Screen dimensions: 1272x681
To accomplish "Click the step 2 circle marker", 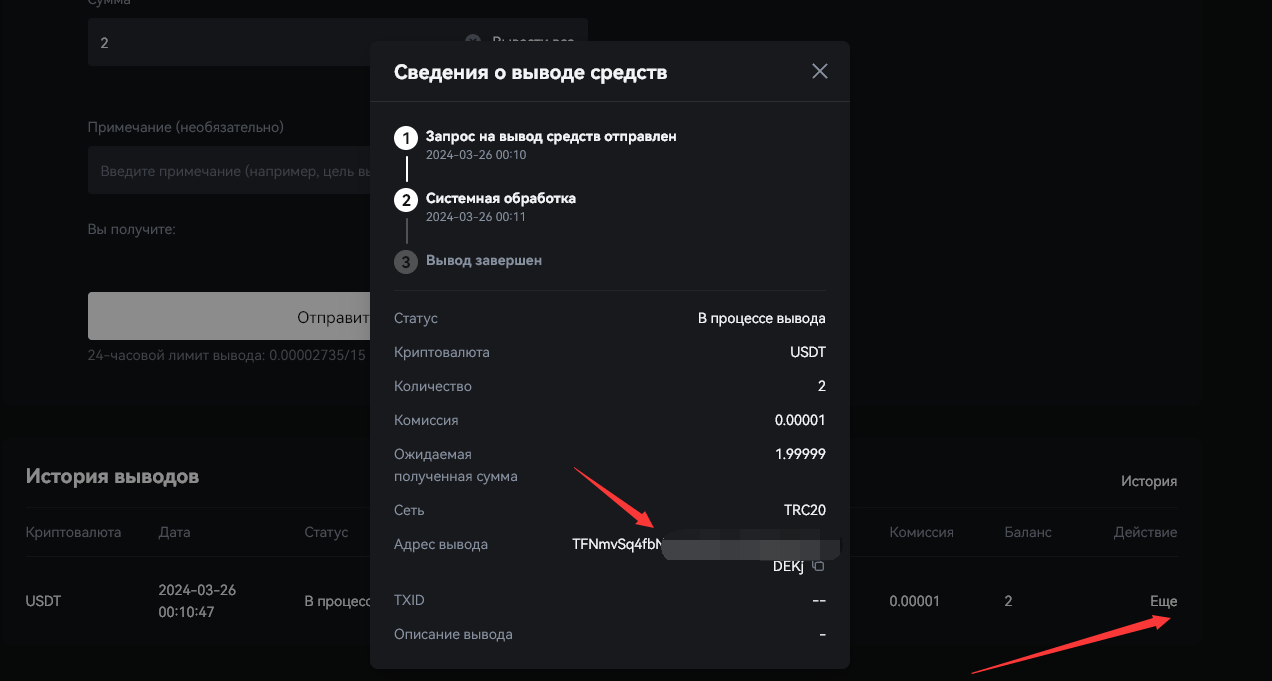I will pos(405,200).
